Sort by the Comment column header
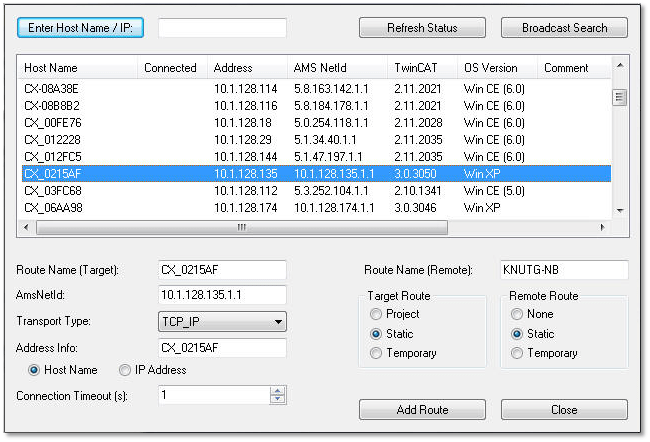The height and width of the screenshot is (442, 650). (x=575, y=68)
